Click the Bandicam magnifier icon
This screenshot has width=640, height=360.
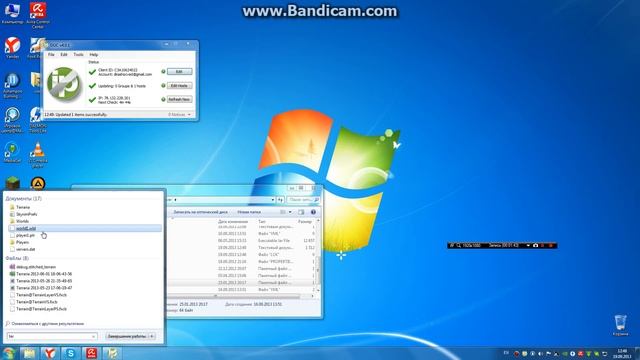(x=458, y=245)
